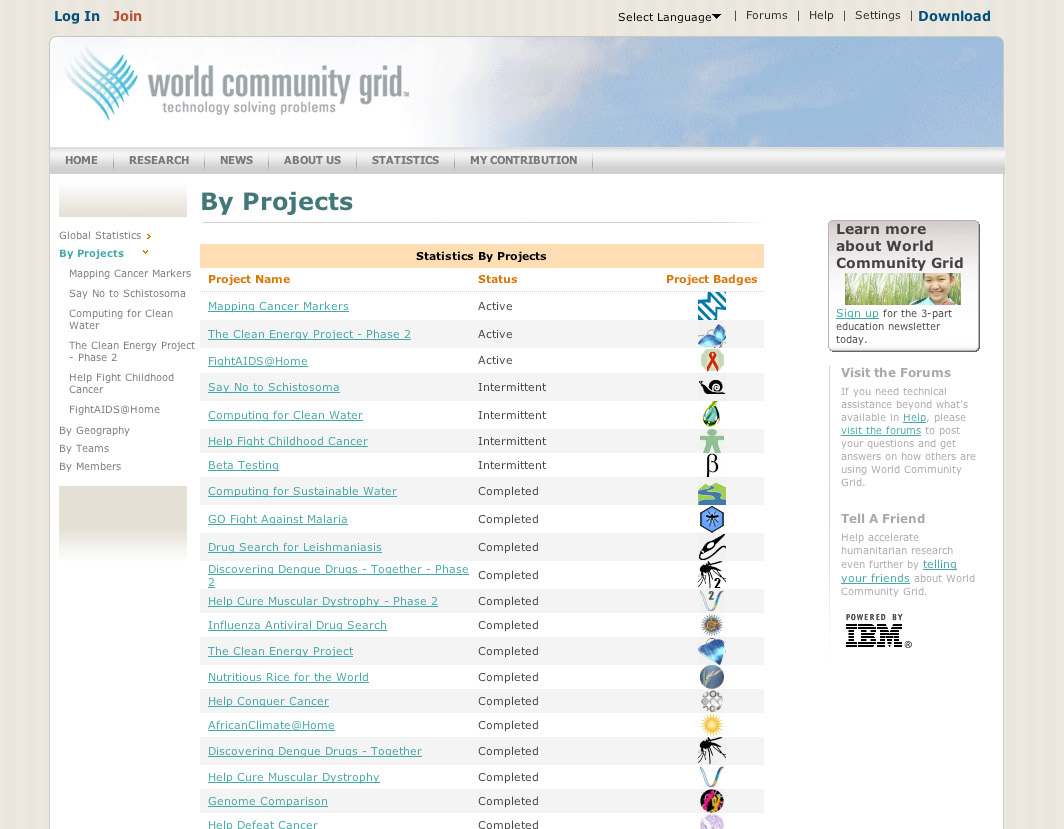Click the newsletter child photo thumbnail
1064x829 pixels.
pos(902,289)
